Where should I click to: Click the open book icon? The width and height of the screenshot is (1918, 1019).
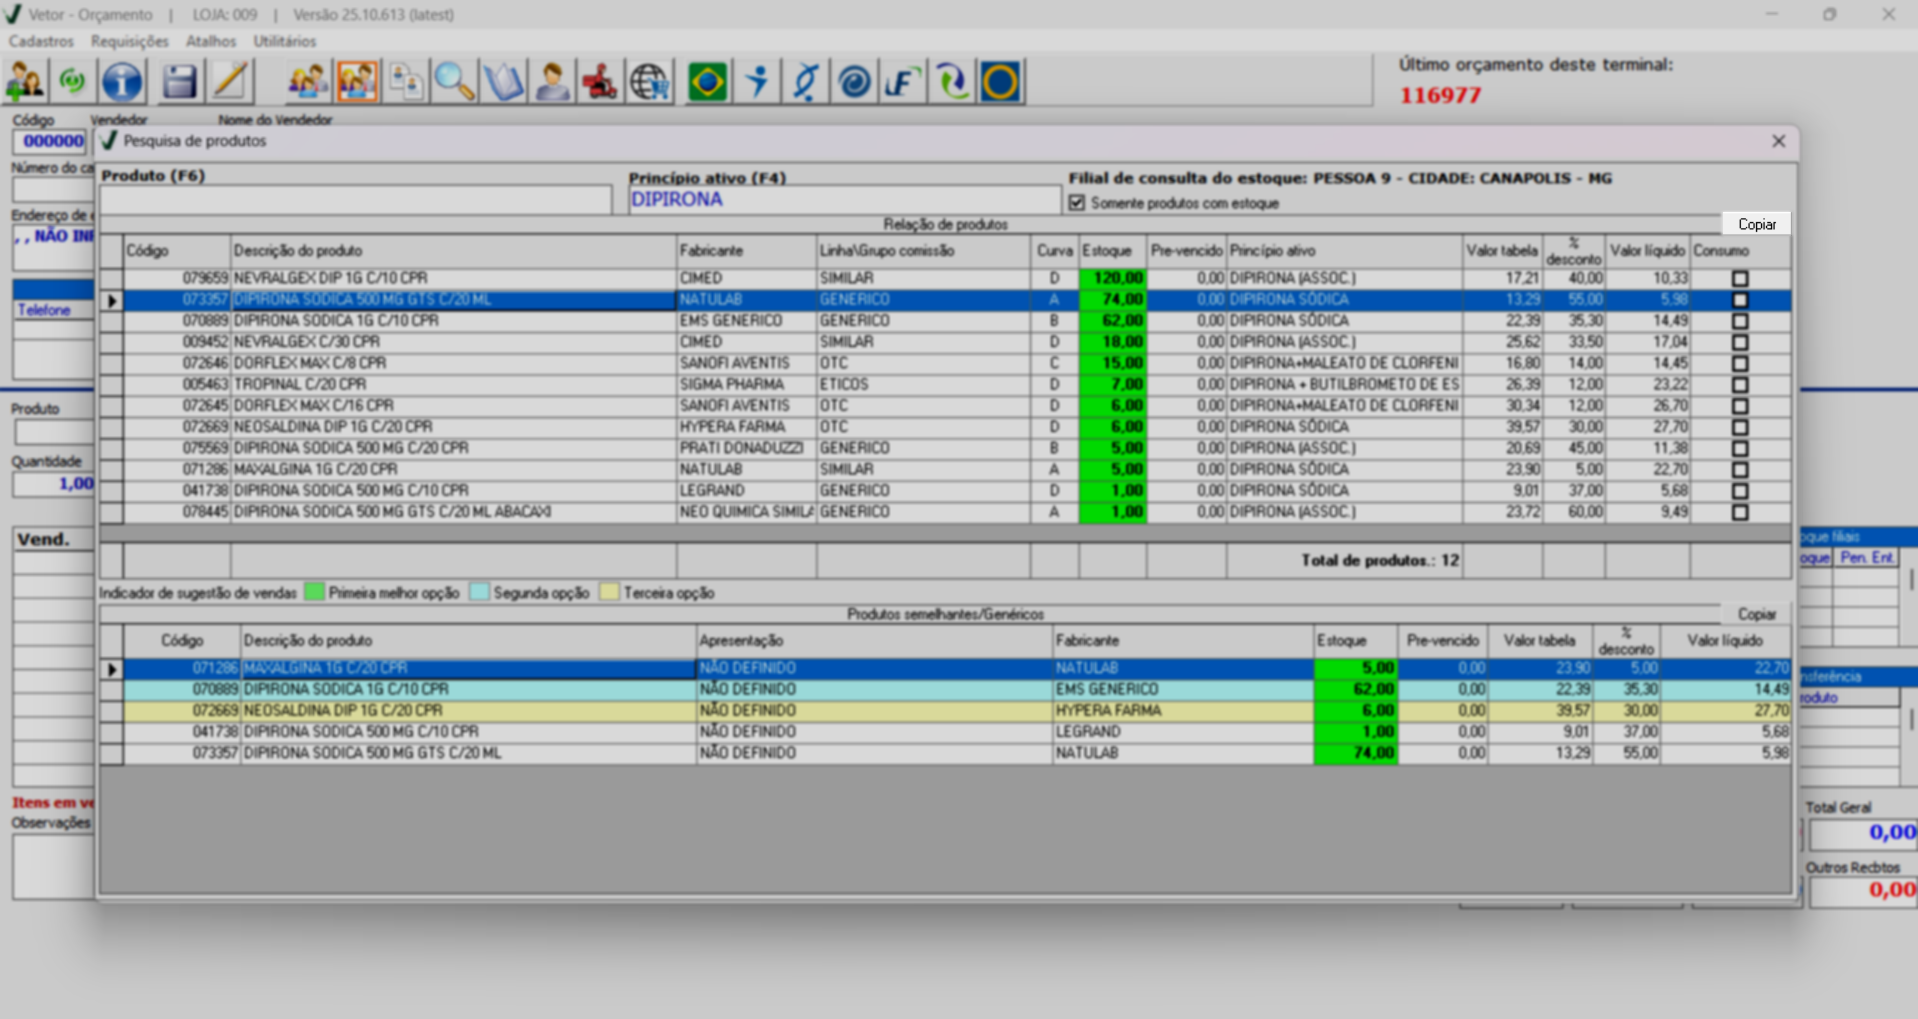tap(503, 82)
